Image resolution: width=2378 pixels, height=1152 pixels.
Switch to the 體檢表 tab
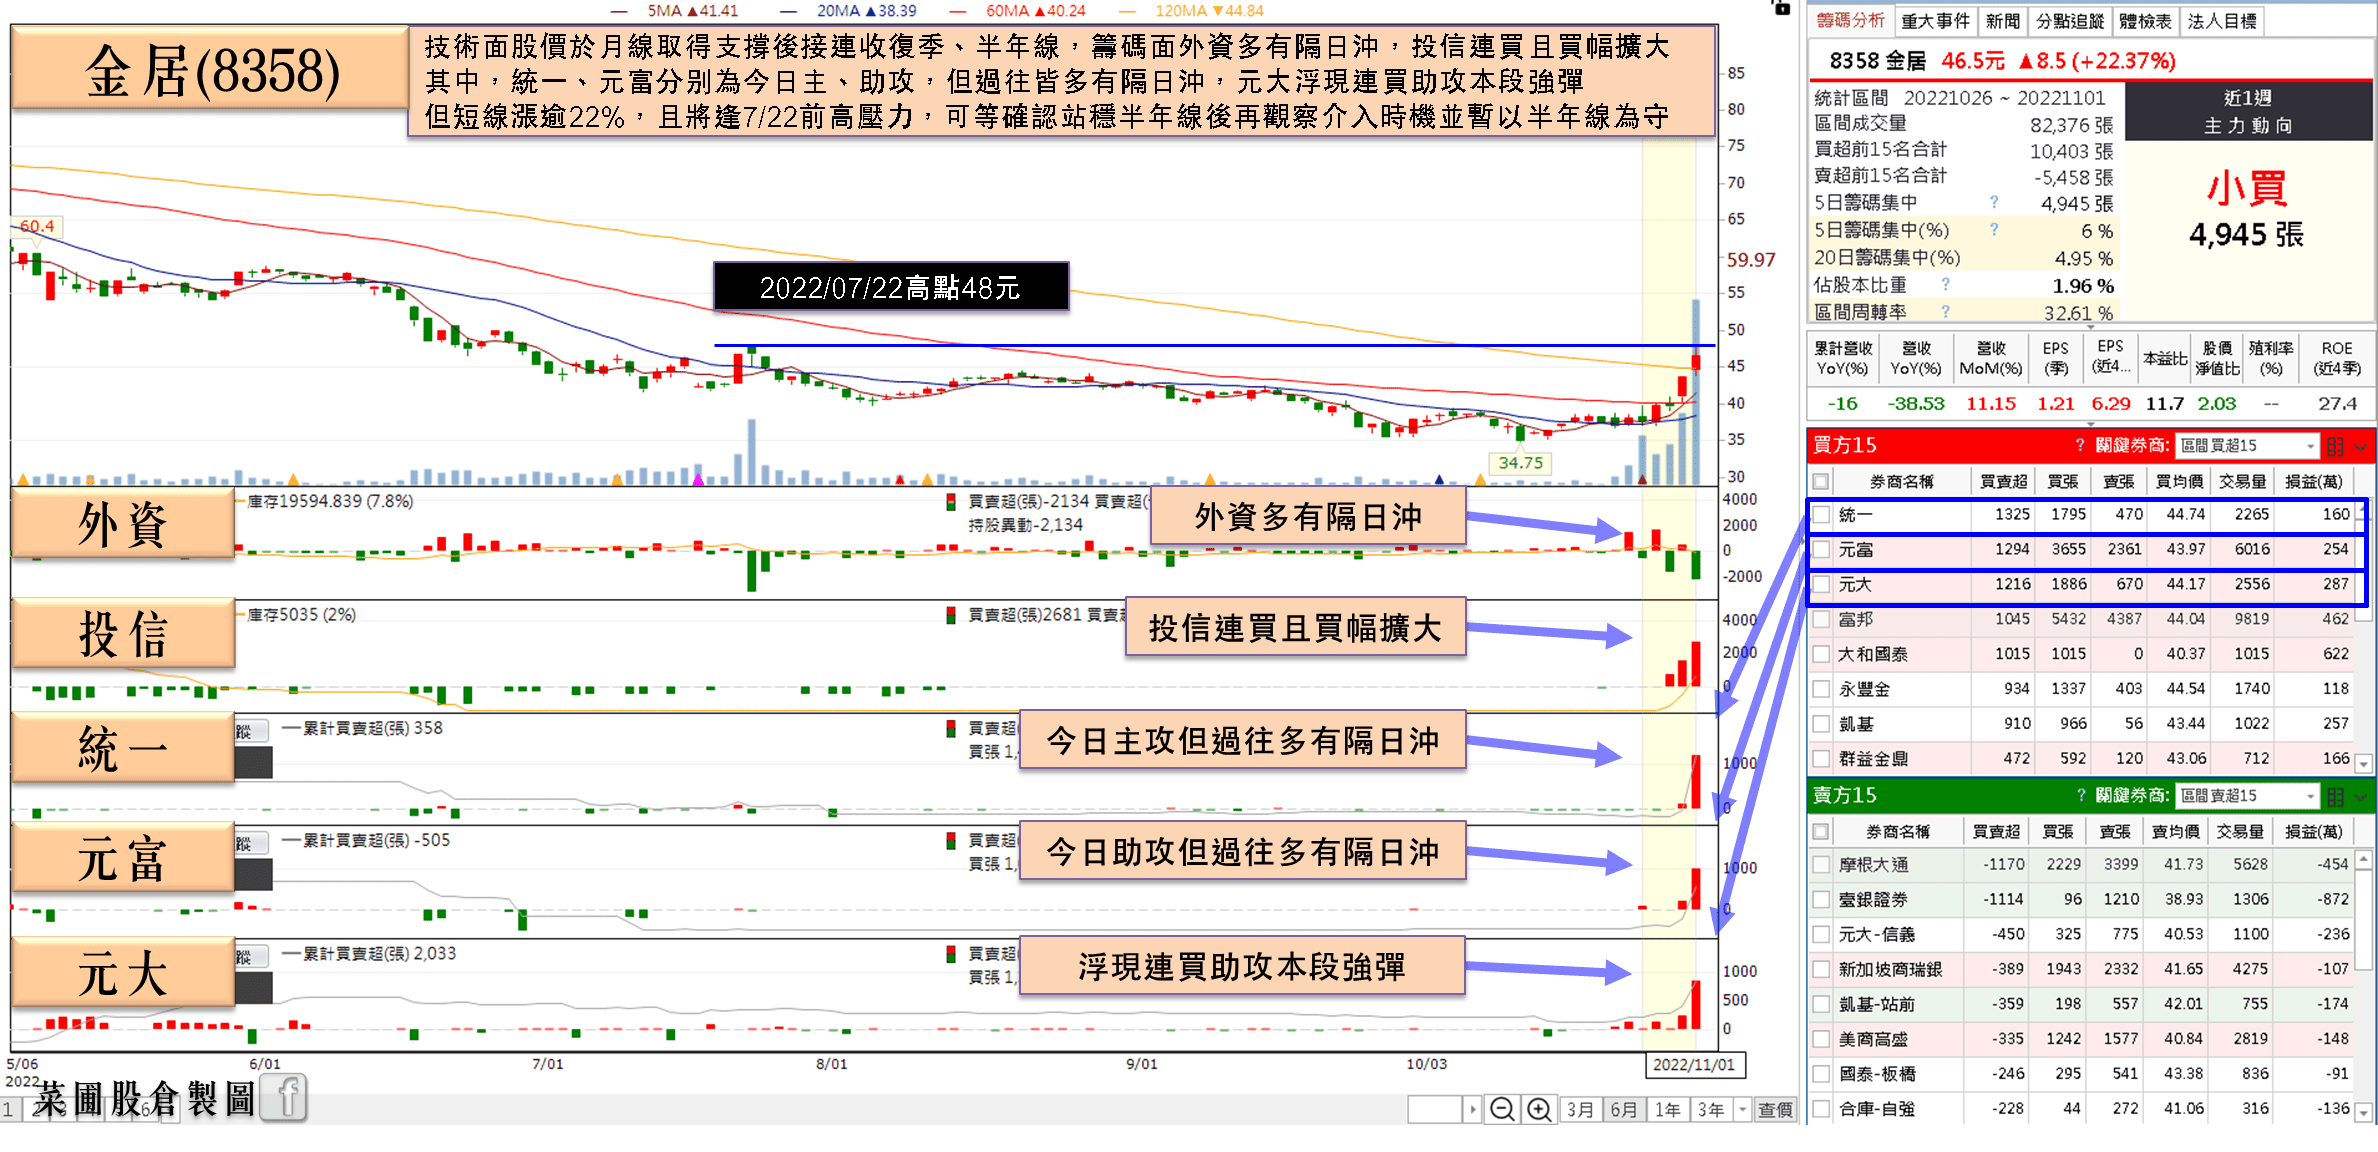click(x=2145, y=21)
